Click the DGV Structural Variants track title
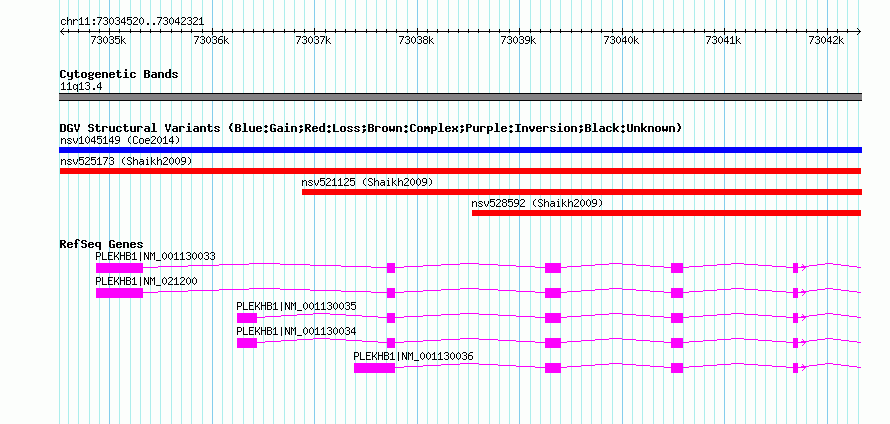The image size is (890, 424). (x=371, y=128)
